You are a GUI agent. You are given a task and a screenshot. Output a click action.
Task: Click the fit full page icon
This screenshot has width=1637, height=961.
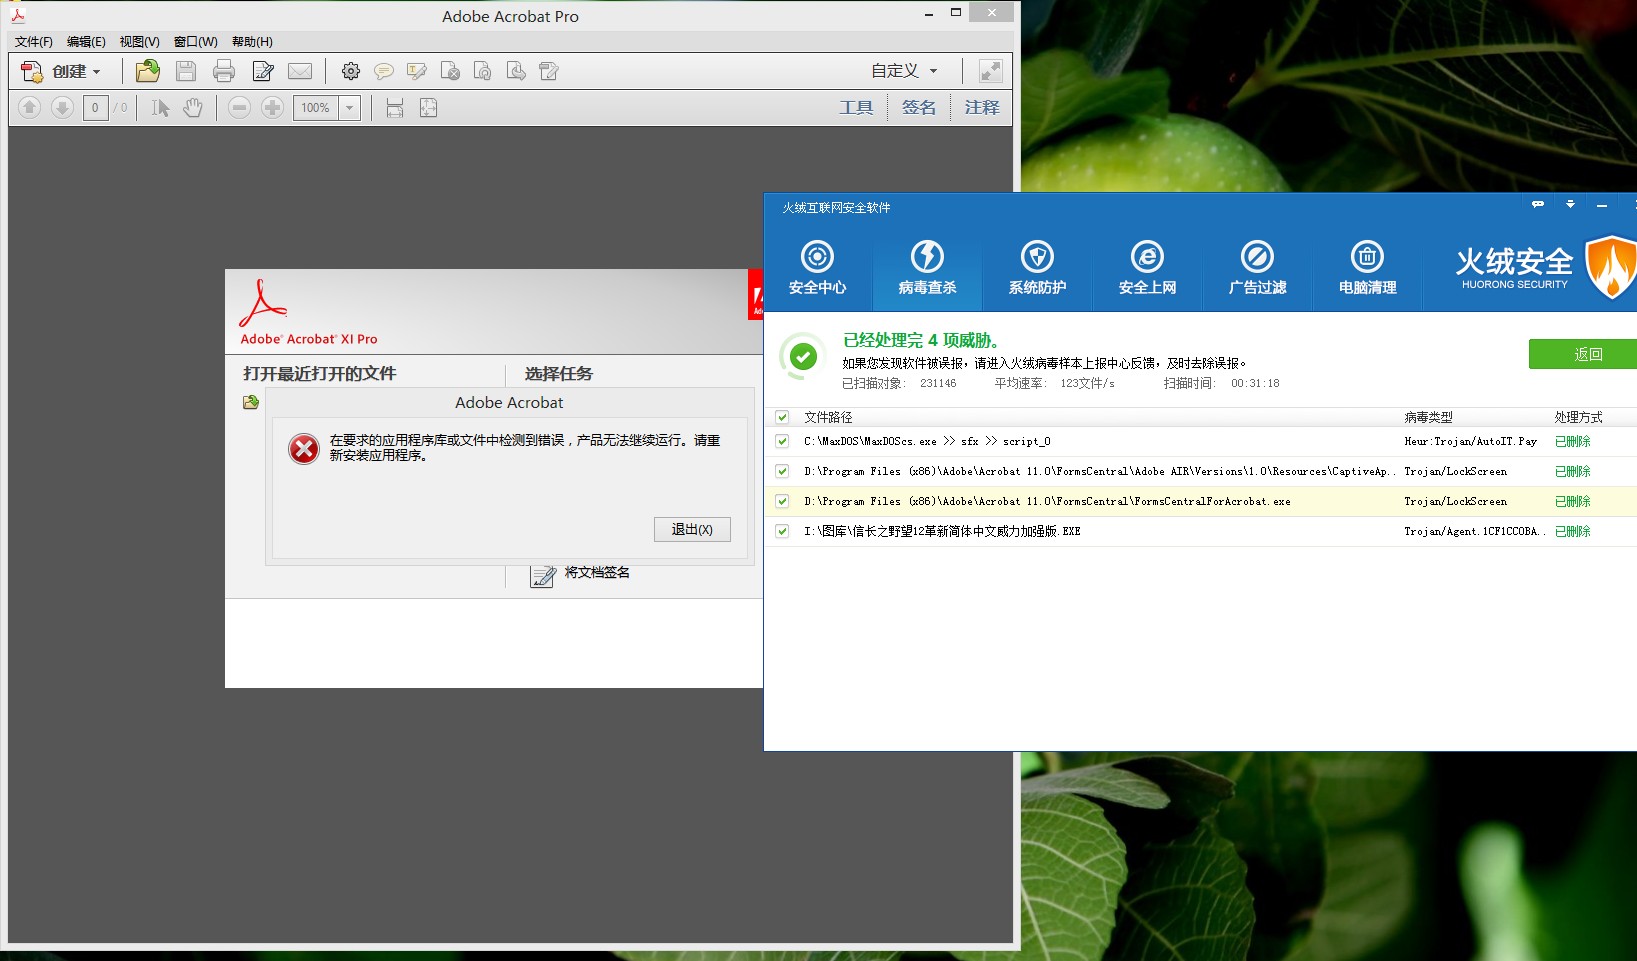pos(428,107)
